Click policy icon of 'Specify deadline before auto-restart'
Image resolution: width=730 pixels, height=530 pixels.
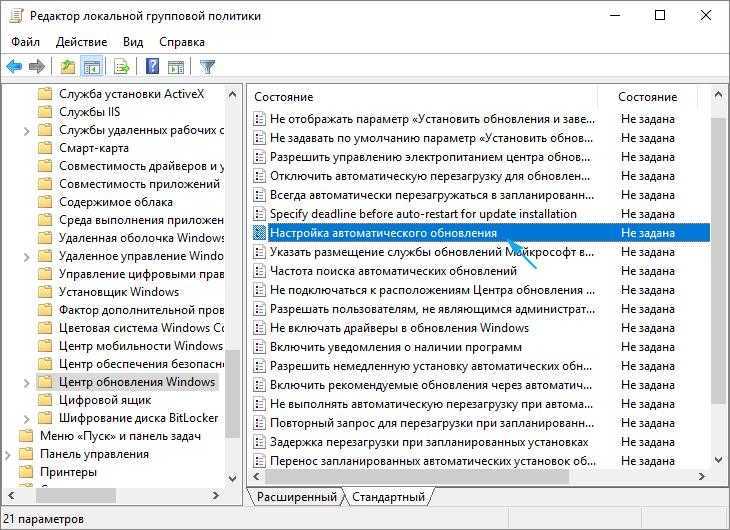(x=259, y=214)
